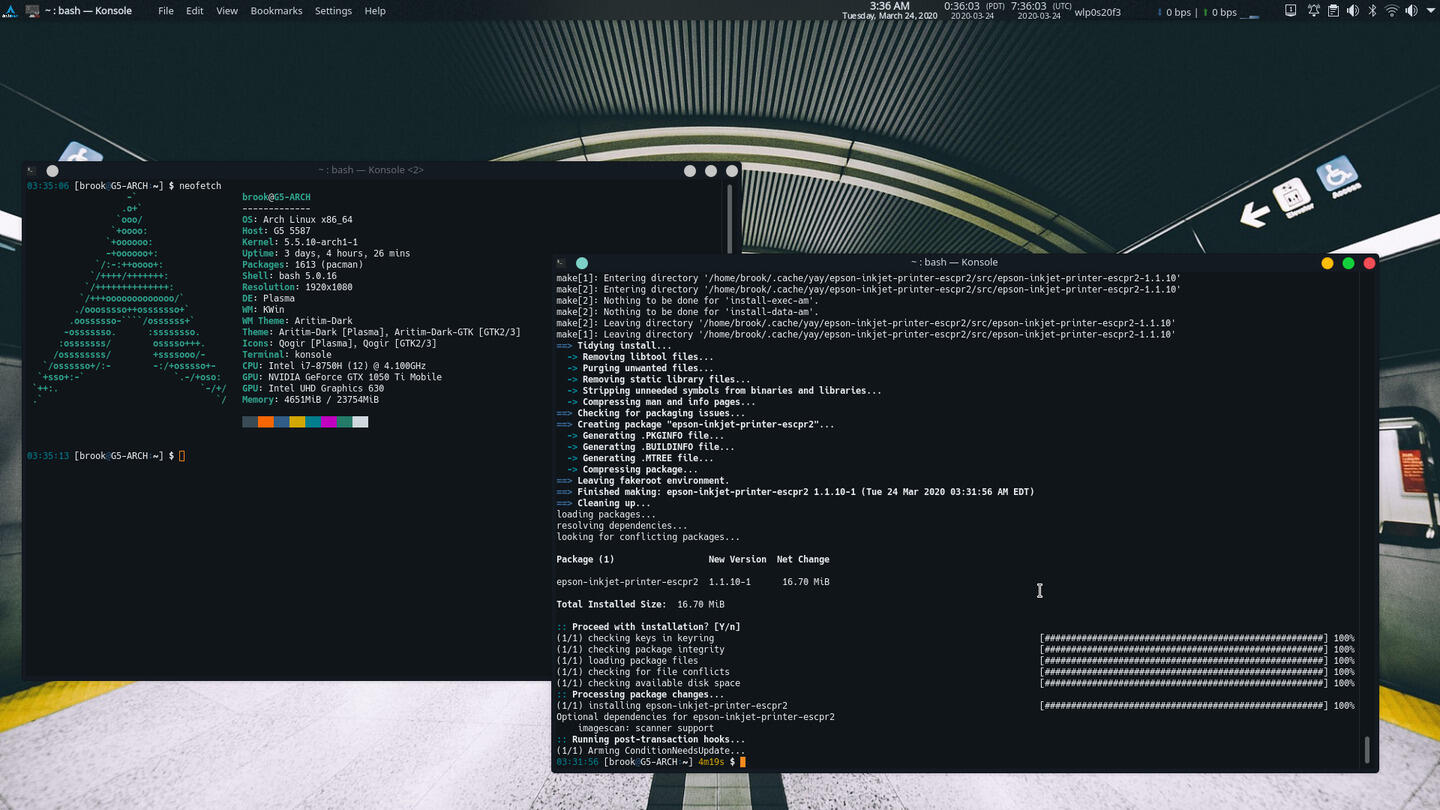Click the front Konsole titlebar terminal icon

tap(560, 263)
